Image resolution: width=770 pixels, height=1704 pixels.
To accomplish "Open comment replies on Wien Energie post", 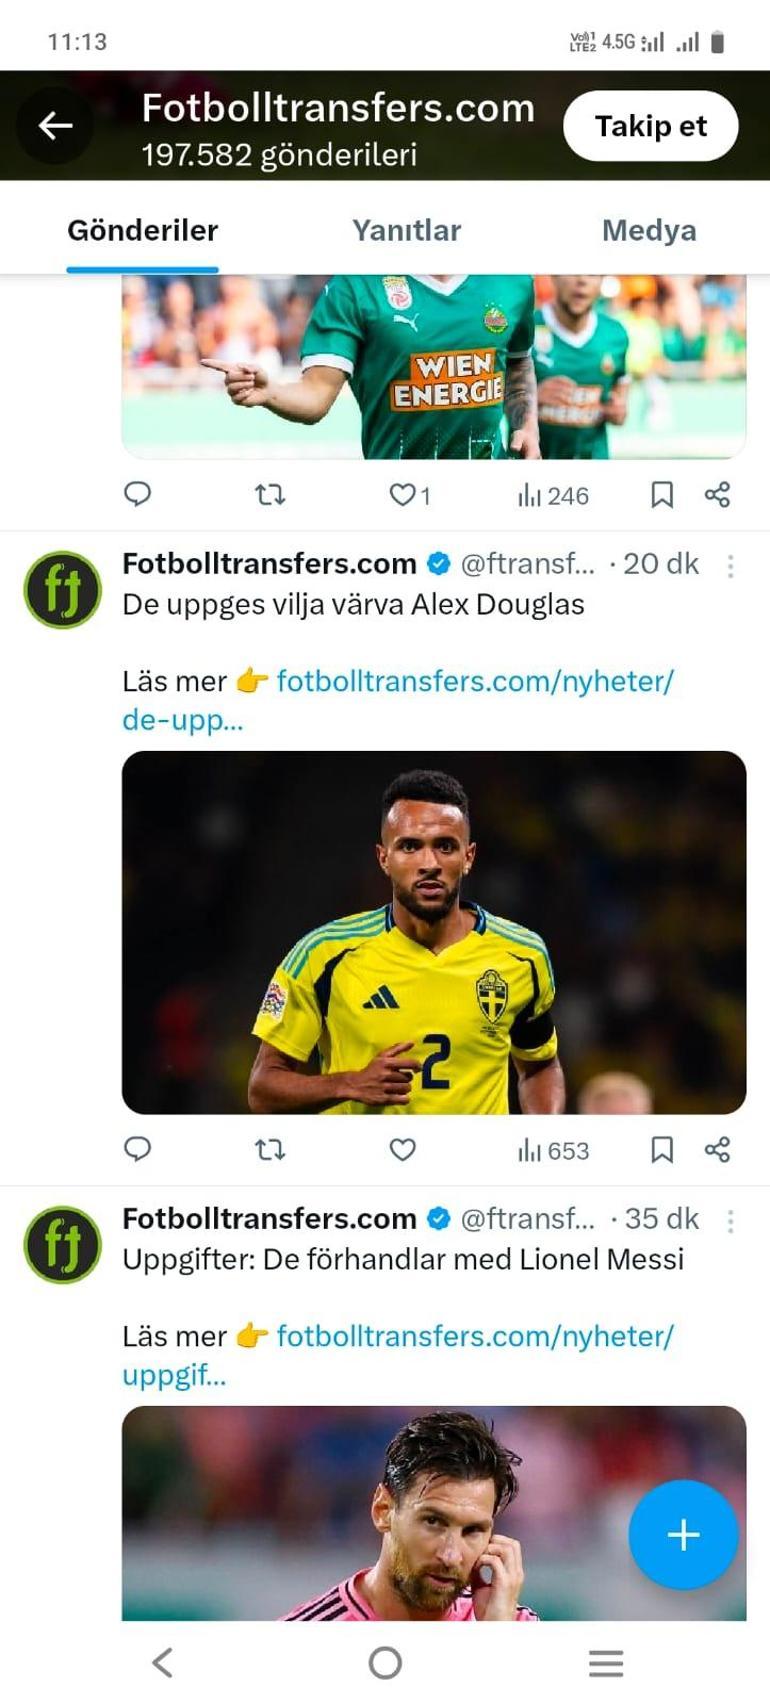I will [137, 494].
